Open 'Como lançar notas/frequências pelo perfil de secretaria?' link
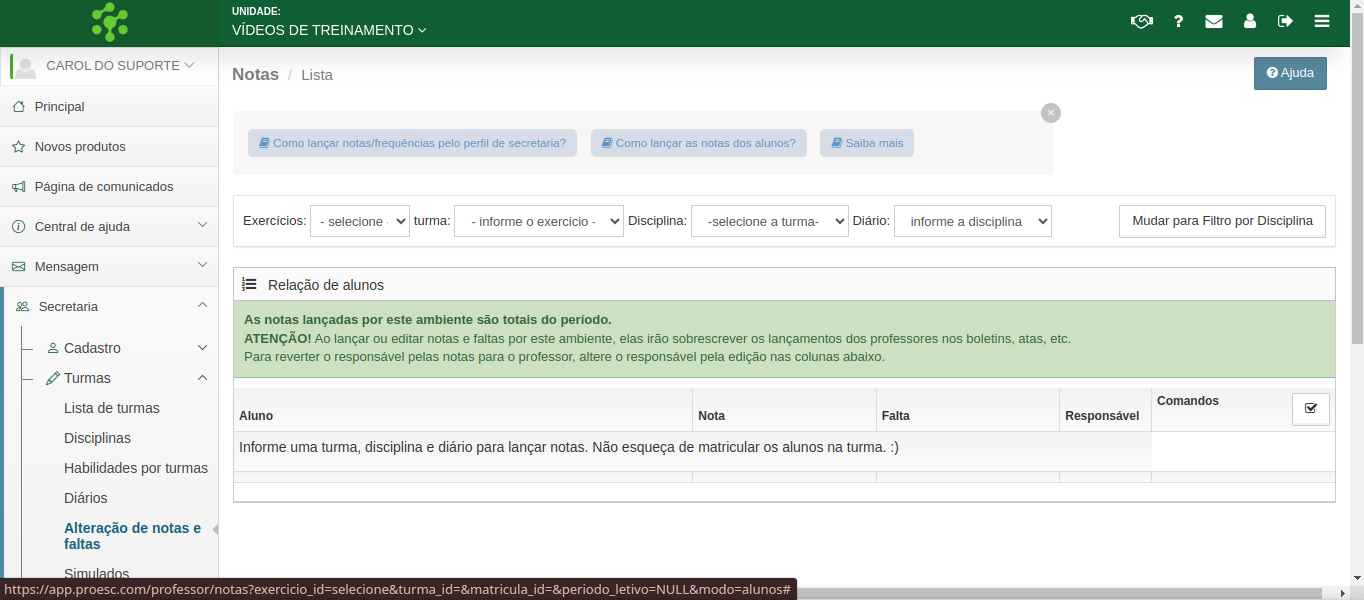The image size is (1364, 600). click(413, 143)
